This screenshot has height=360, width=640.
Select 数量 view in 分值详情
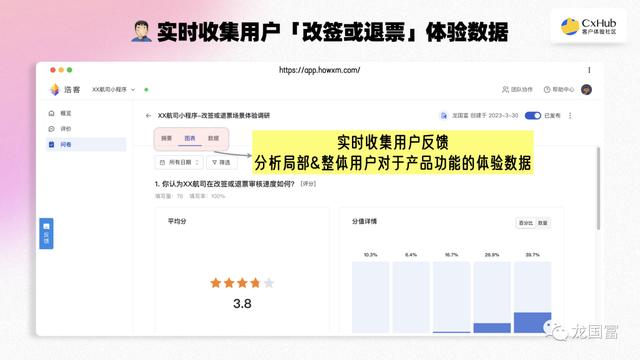[542, 223]
